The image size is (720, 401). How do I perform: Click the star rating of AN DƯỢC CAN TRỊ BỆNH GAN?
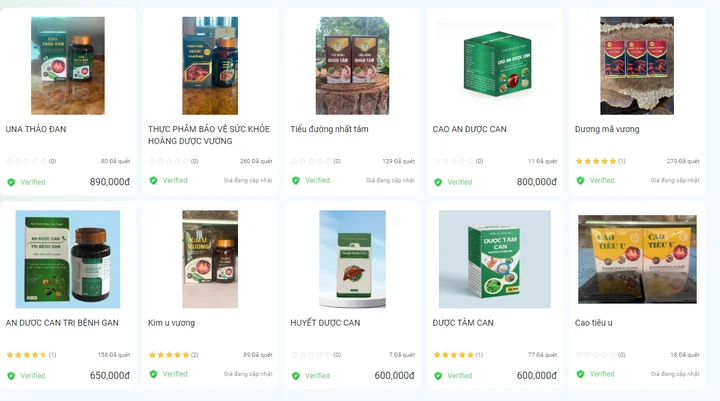(27, 355)
